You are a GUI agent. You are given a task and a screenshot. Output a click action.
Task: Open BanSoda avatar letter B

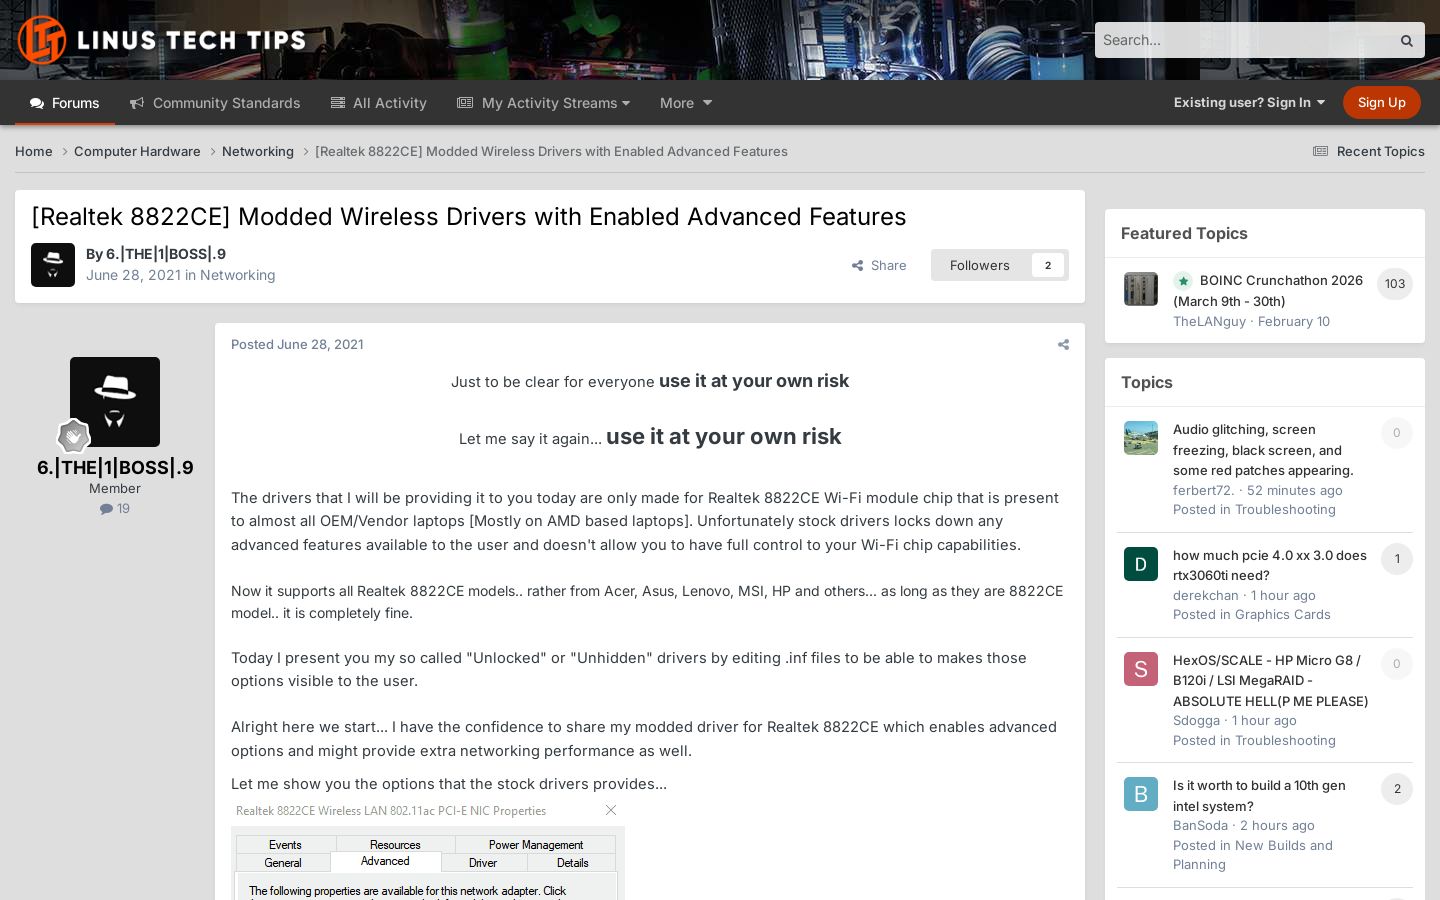[1140, 794]
